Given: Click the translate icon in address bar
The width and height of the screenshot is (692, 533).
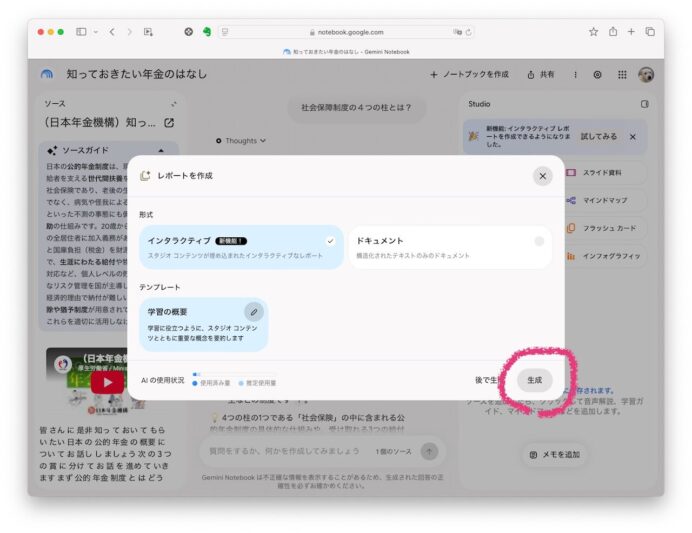Looking at the screenshot, I should click(457, 32).
